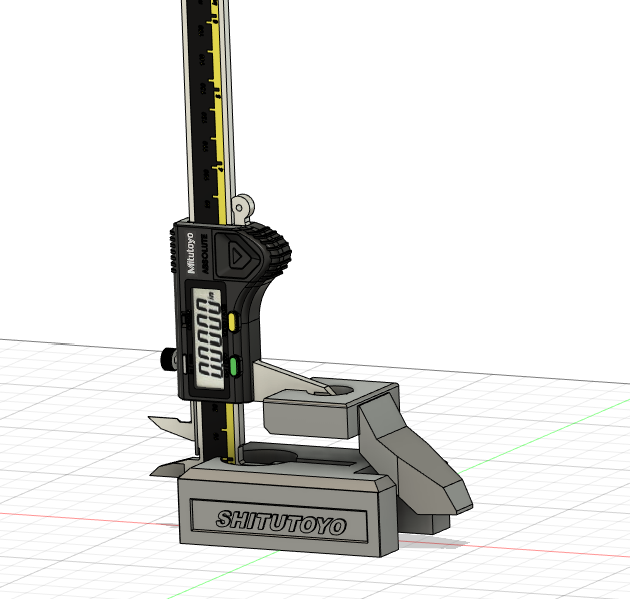
Task: Click the yellow scale strip on the beam
Action: (x=215, y=100)
